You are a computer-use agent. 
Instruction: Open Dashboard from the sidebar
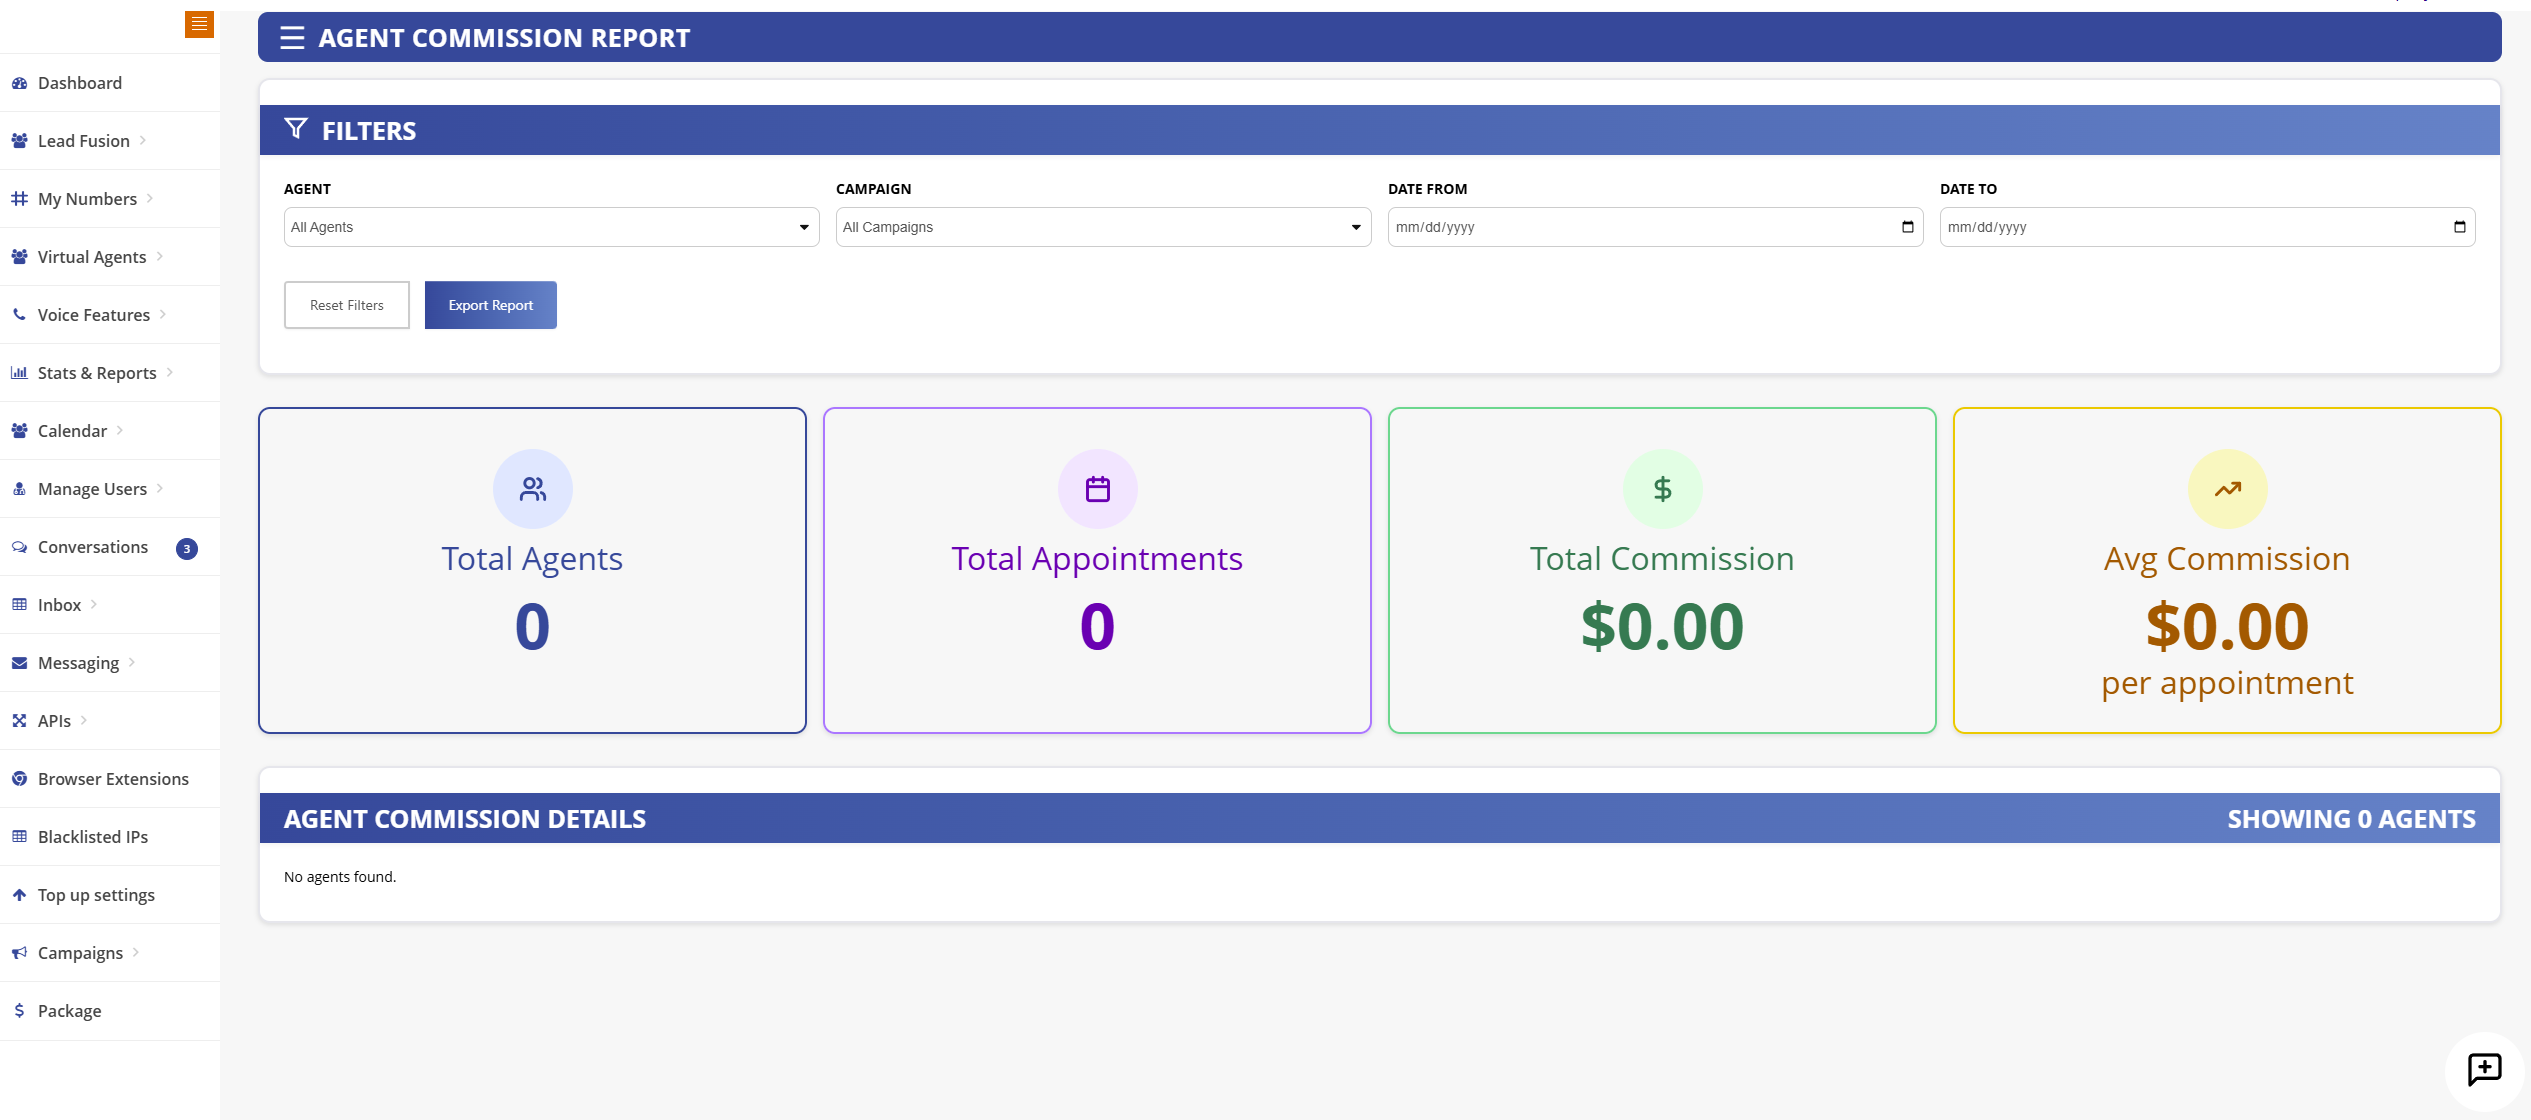(x=80, y=83)
